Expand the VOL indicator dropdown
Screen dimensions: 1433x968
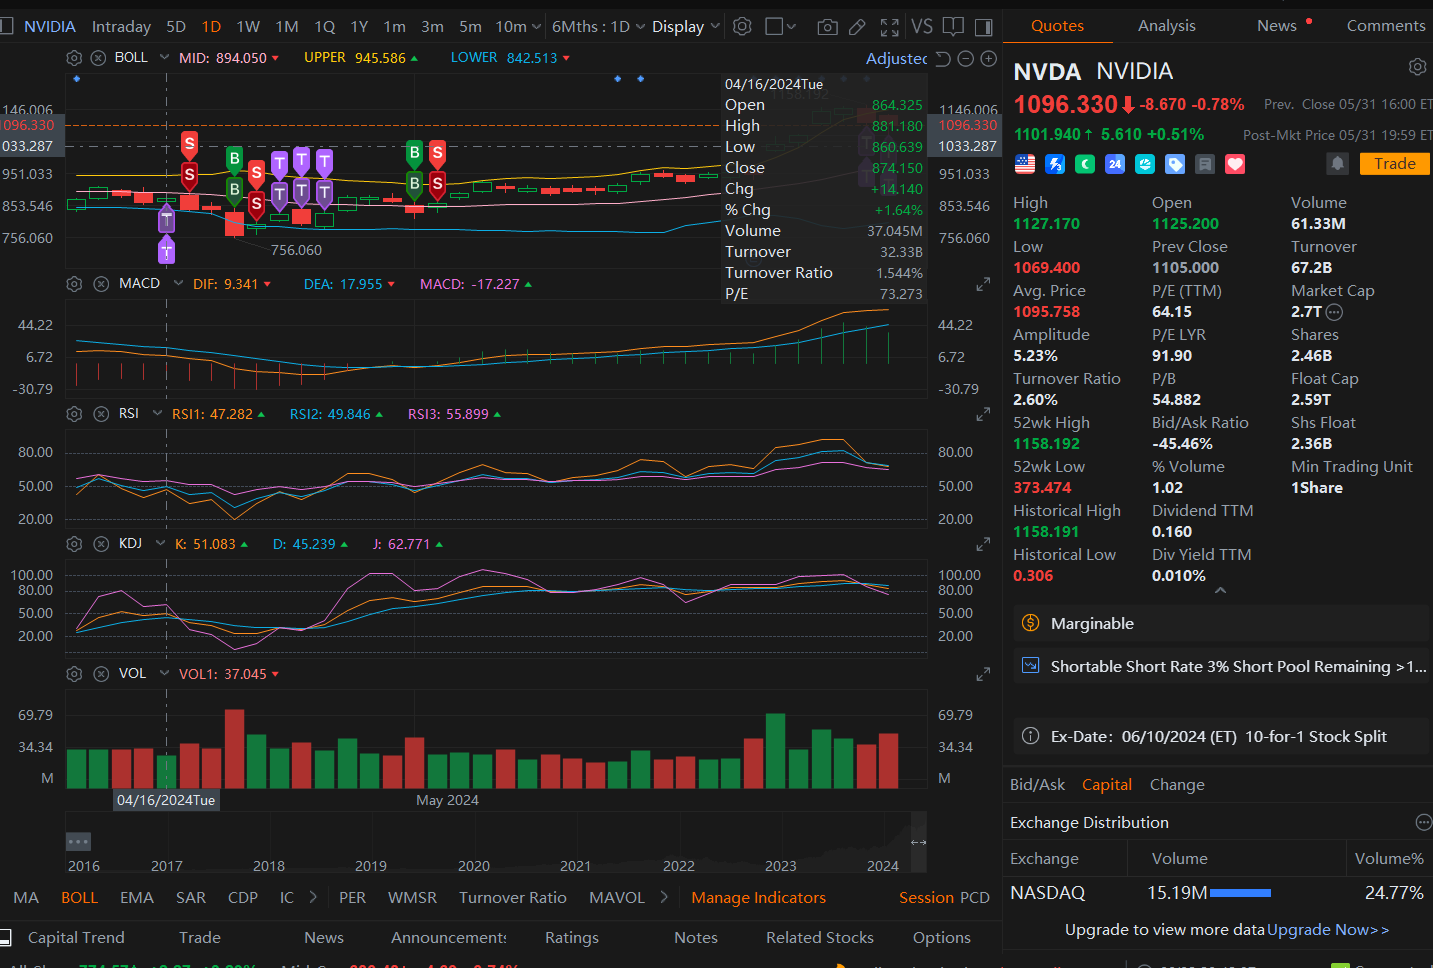164,674
